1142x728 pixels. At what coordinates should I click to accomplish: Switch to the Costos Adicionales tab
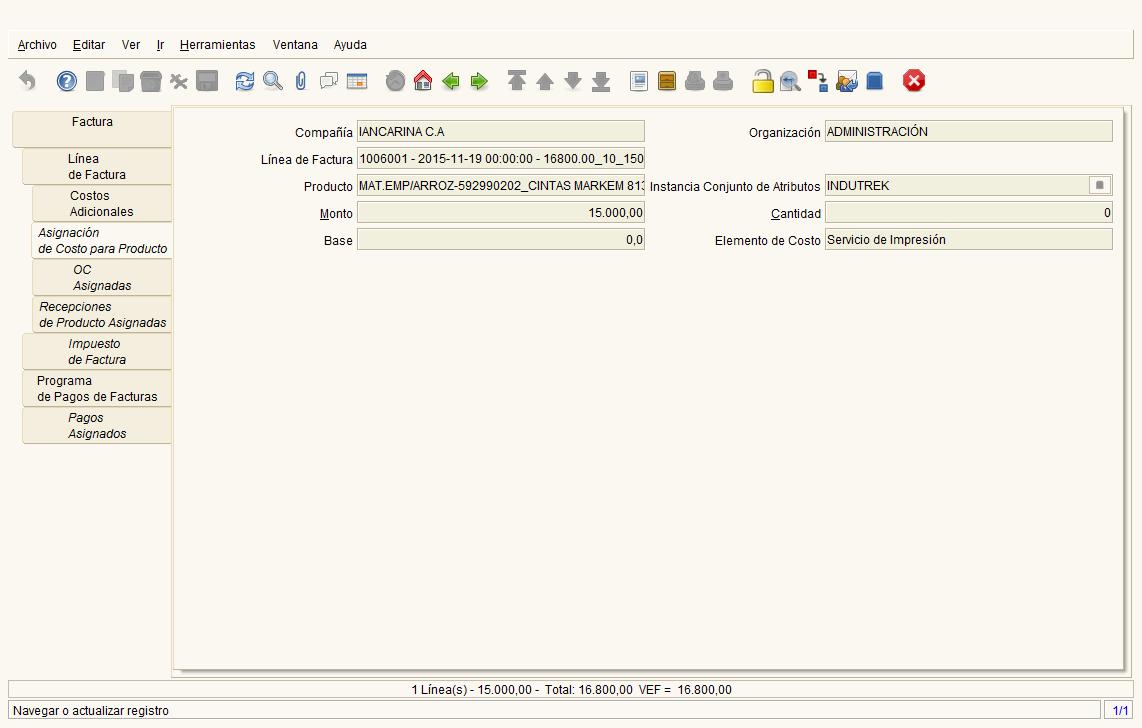pyautogui.click(x=102, y=204)
